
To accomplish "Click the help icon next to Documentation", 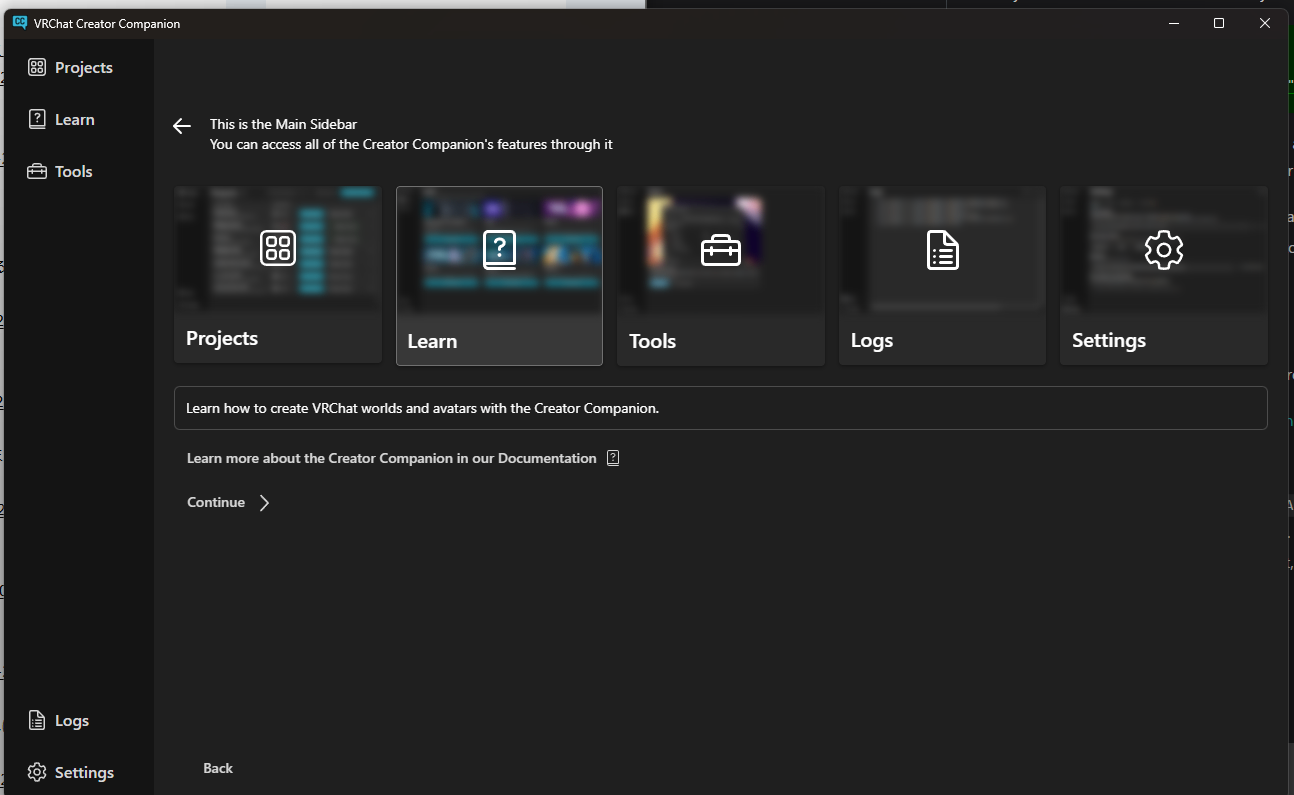I will [x=613, y=458].
